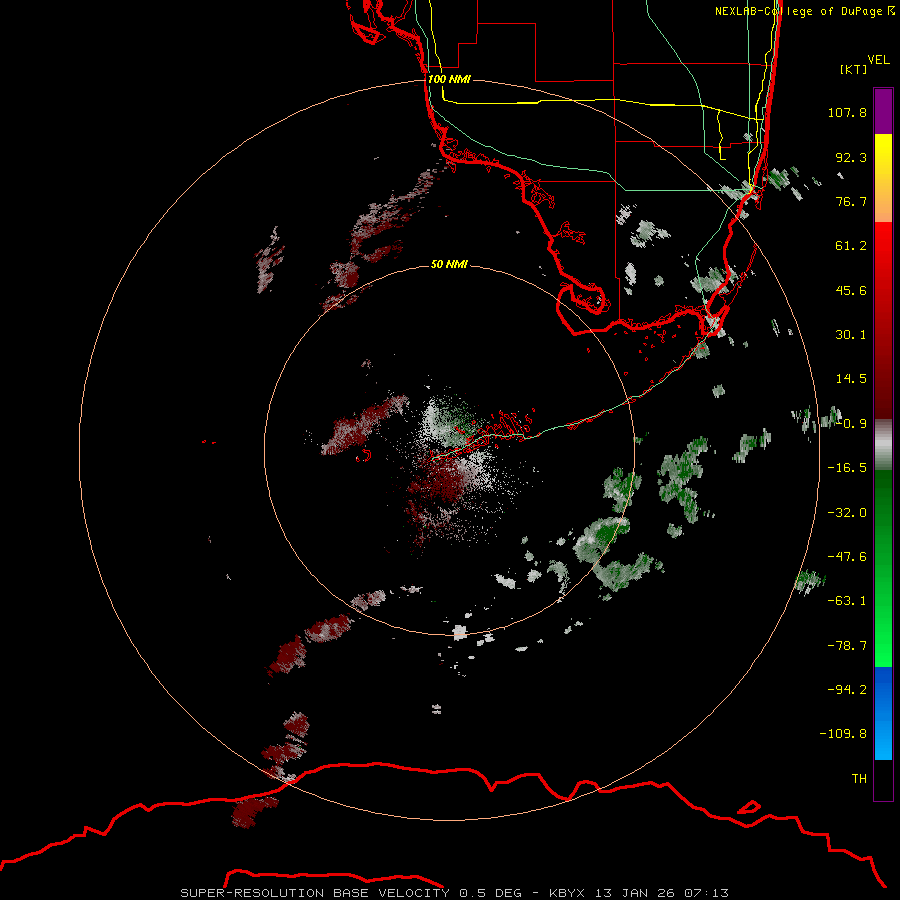Click the 13 JAN 26 date text
The height and width of the screenshot is (900, 900).
(636, 893)
